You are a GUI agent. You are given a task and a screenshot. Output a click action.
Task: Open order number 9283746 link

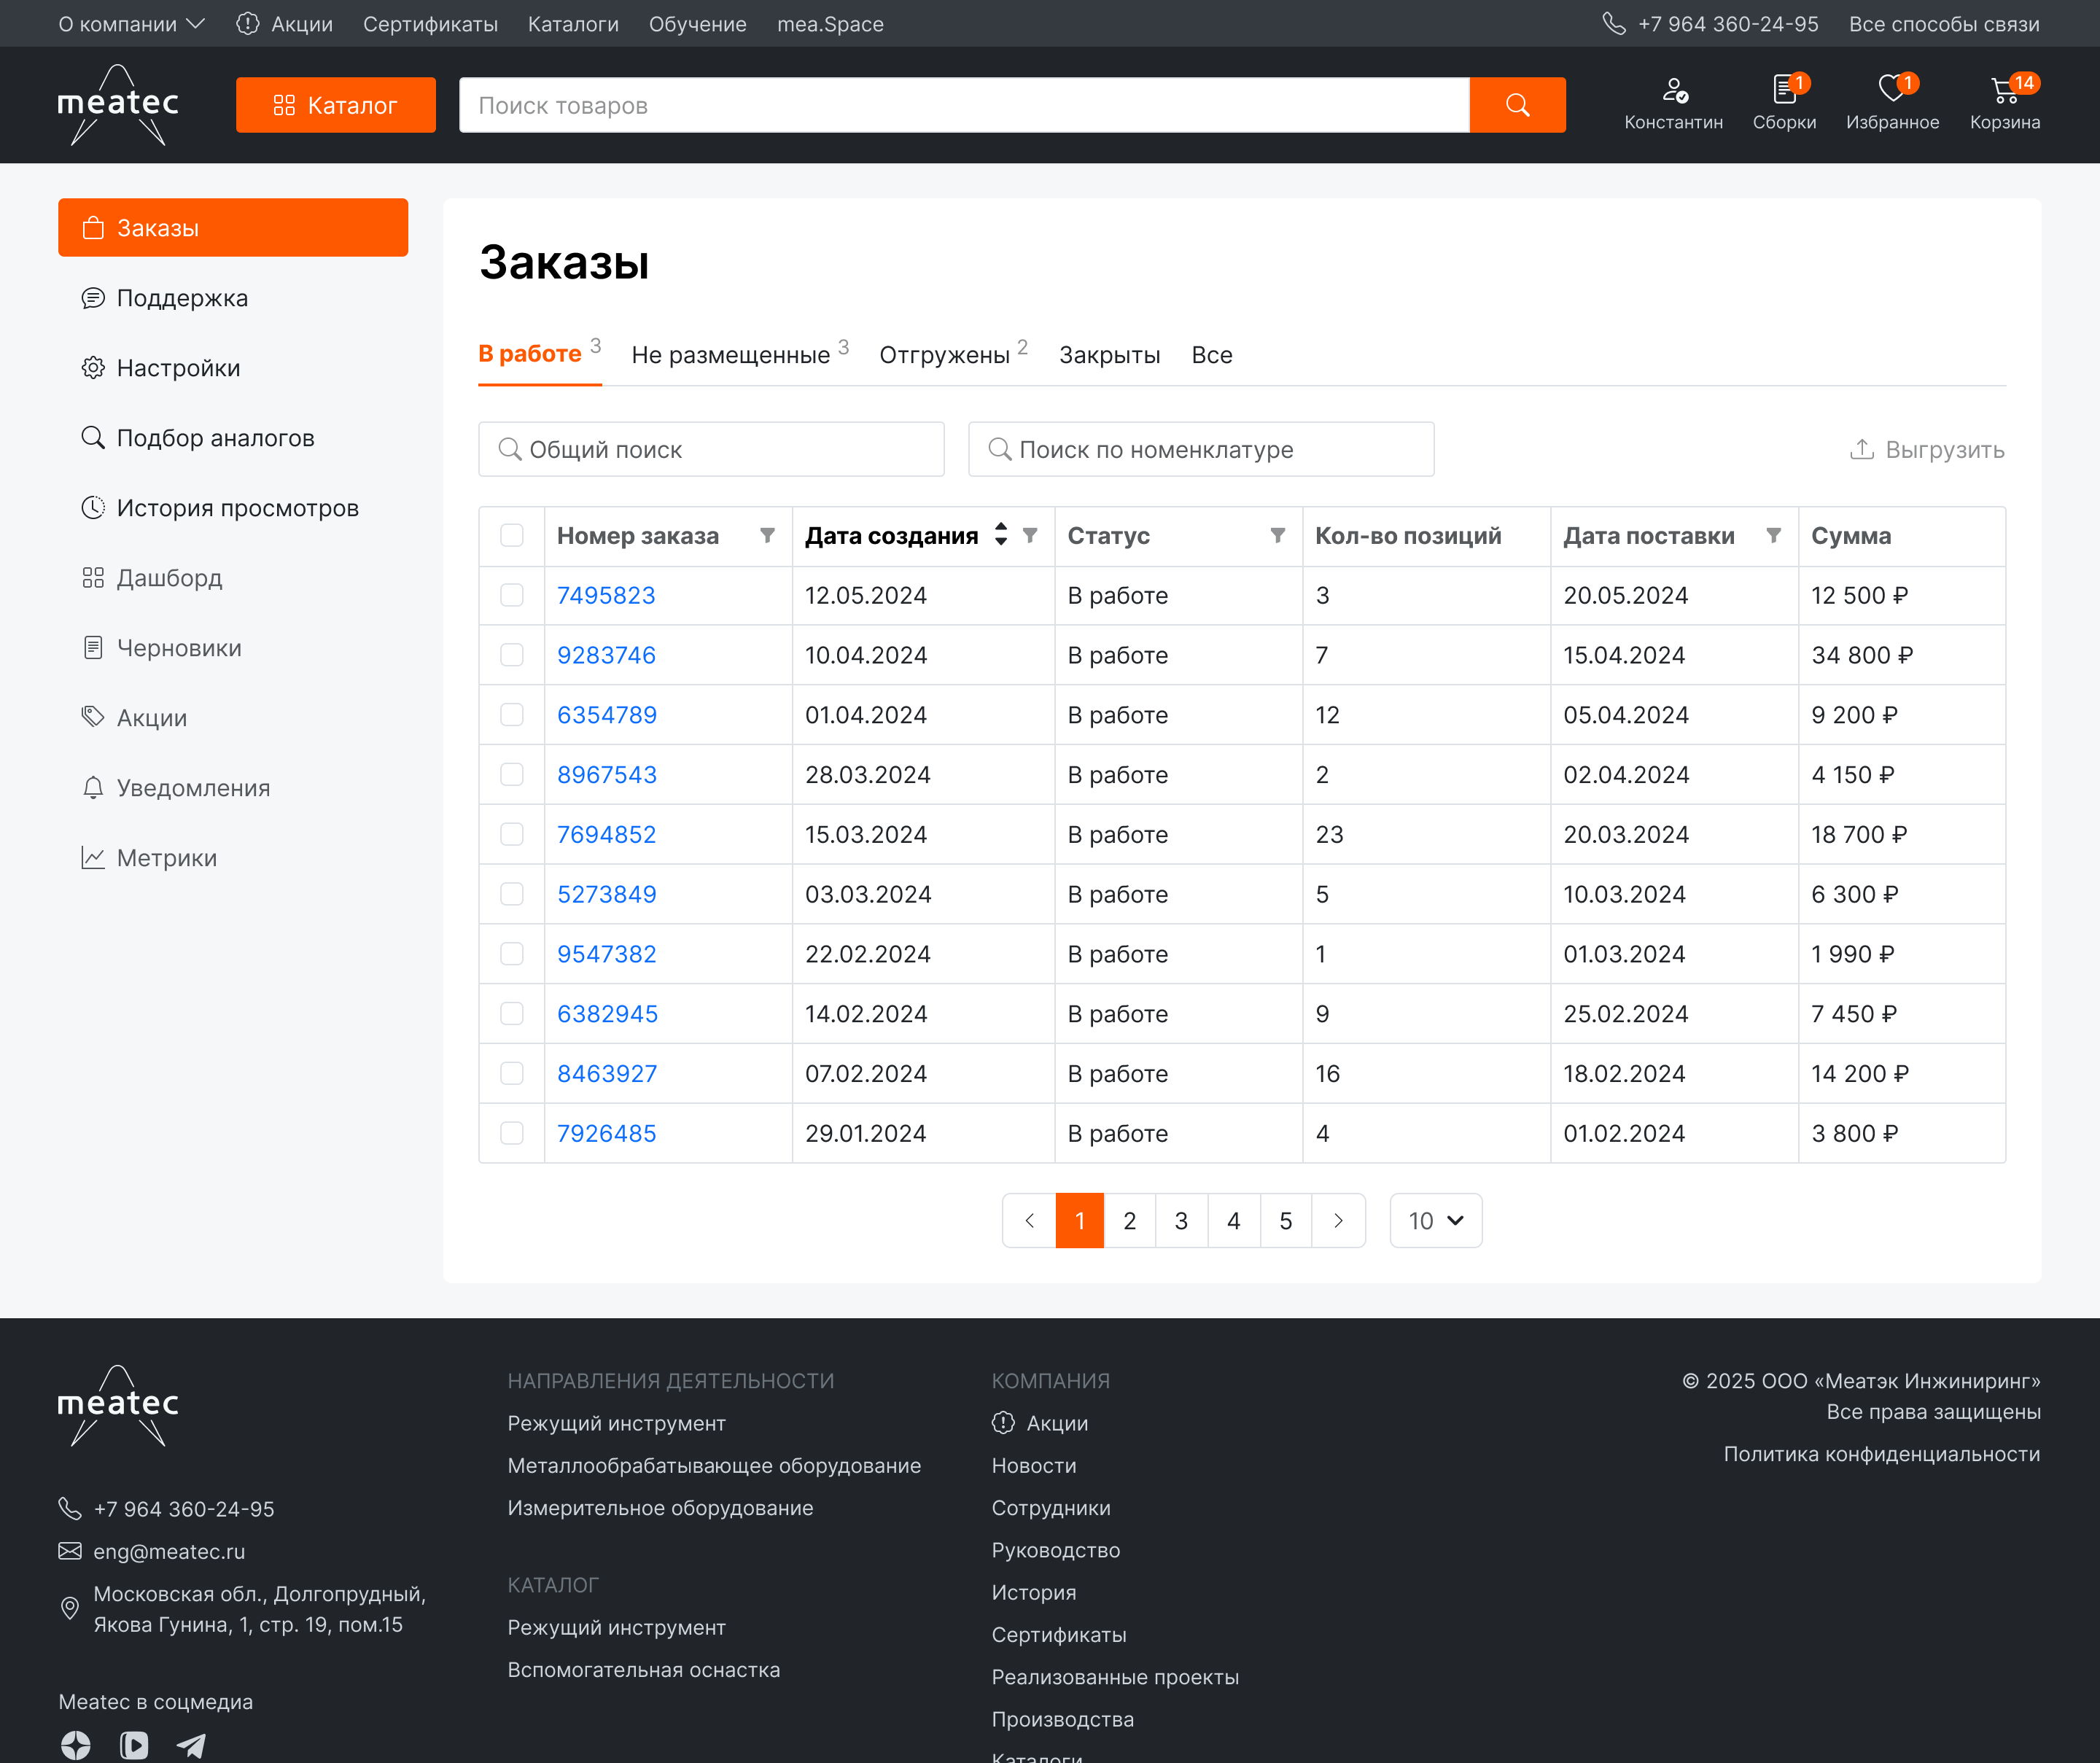pyautogui.click(x=606, y=656)
